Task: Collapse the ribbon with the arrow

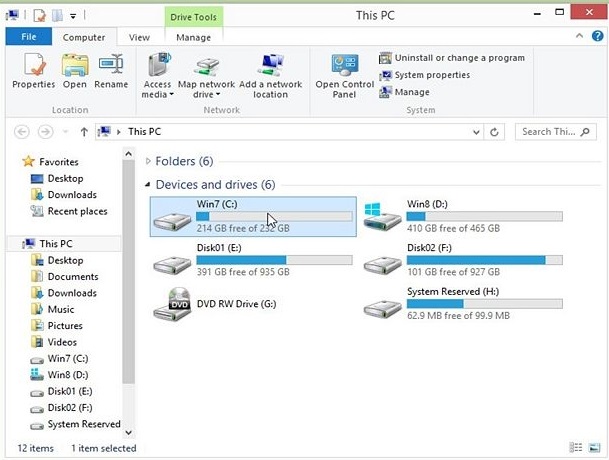Action: (x=579, y=36)
